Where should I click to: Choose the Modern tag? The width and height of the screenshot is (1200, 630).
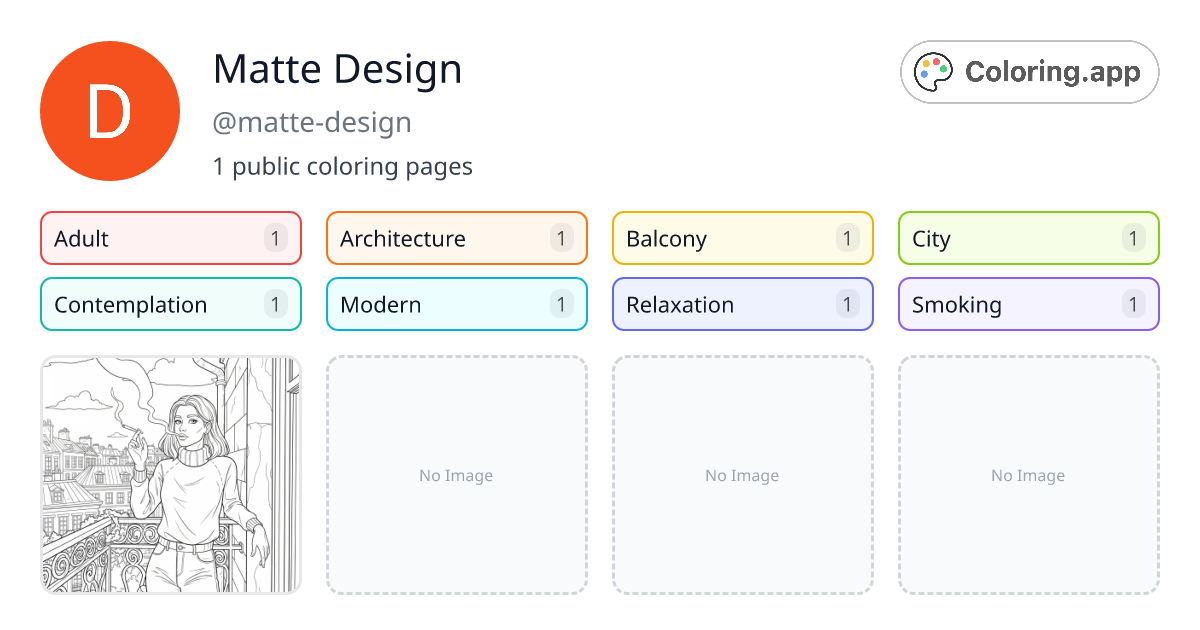[457, 304]
